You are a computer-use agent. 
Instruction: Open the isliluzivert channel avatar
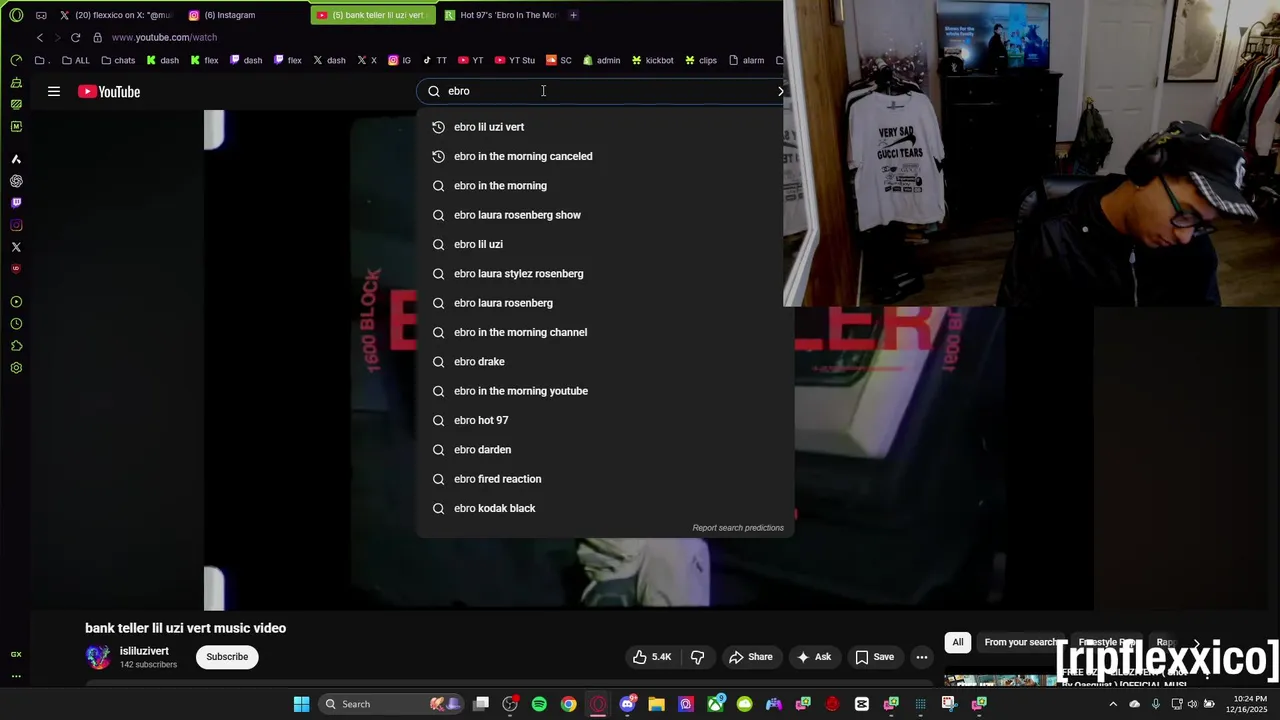[x=98, y=657]
